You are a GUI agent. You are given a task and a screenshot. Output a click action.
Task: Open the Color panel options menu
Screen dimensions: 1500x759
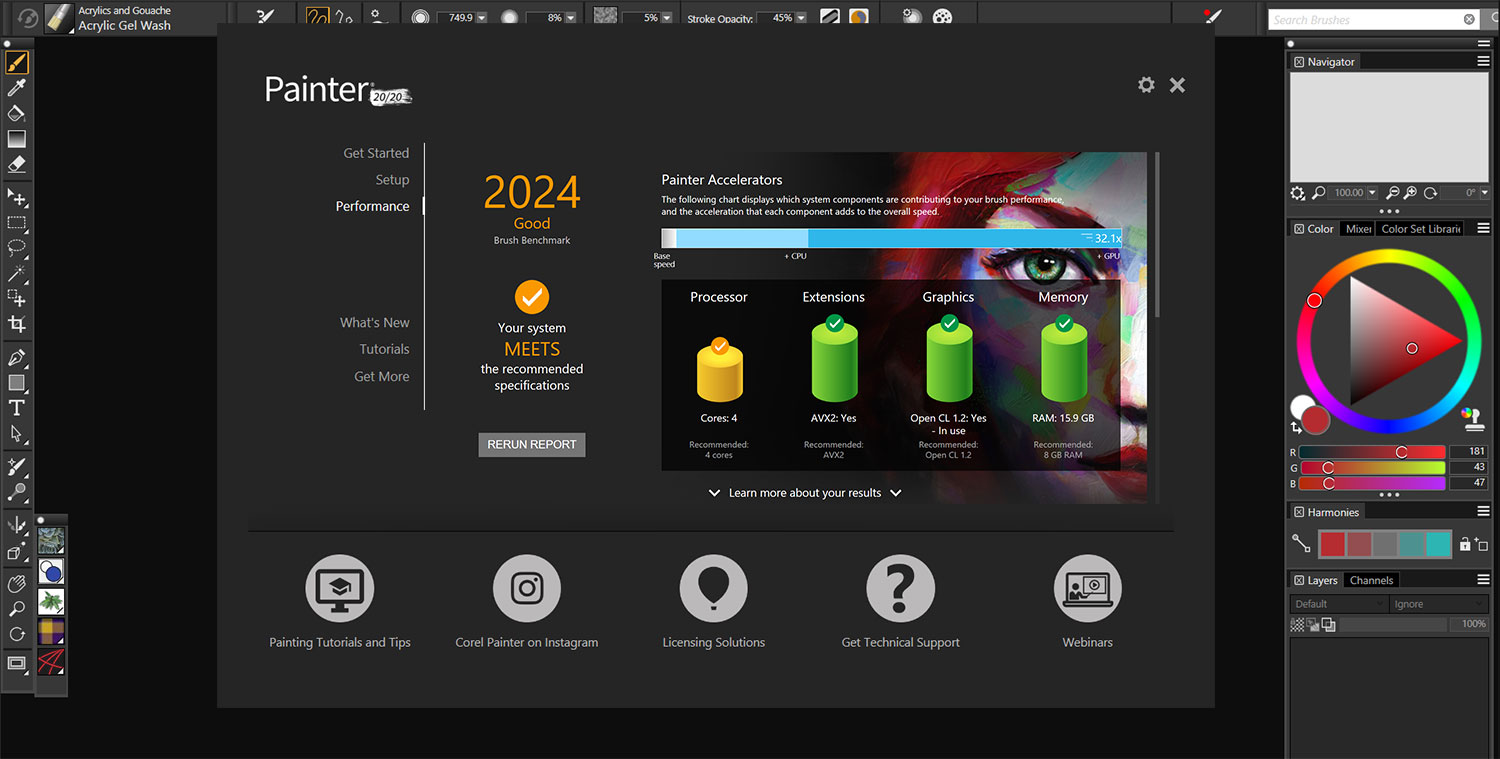tap(1483, 229)
